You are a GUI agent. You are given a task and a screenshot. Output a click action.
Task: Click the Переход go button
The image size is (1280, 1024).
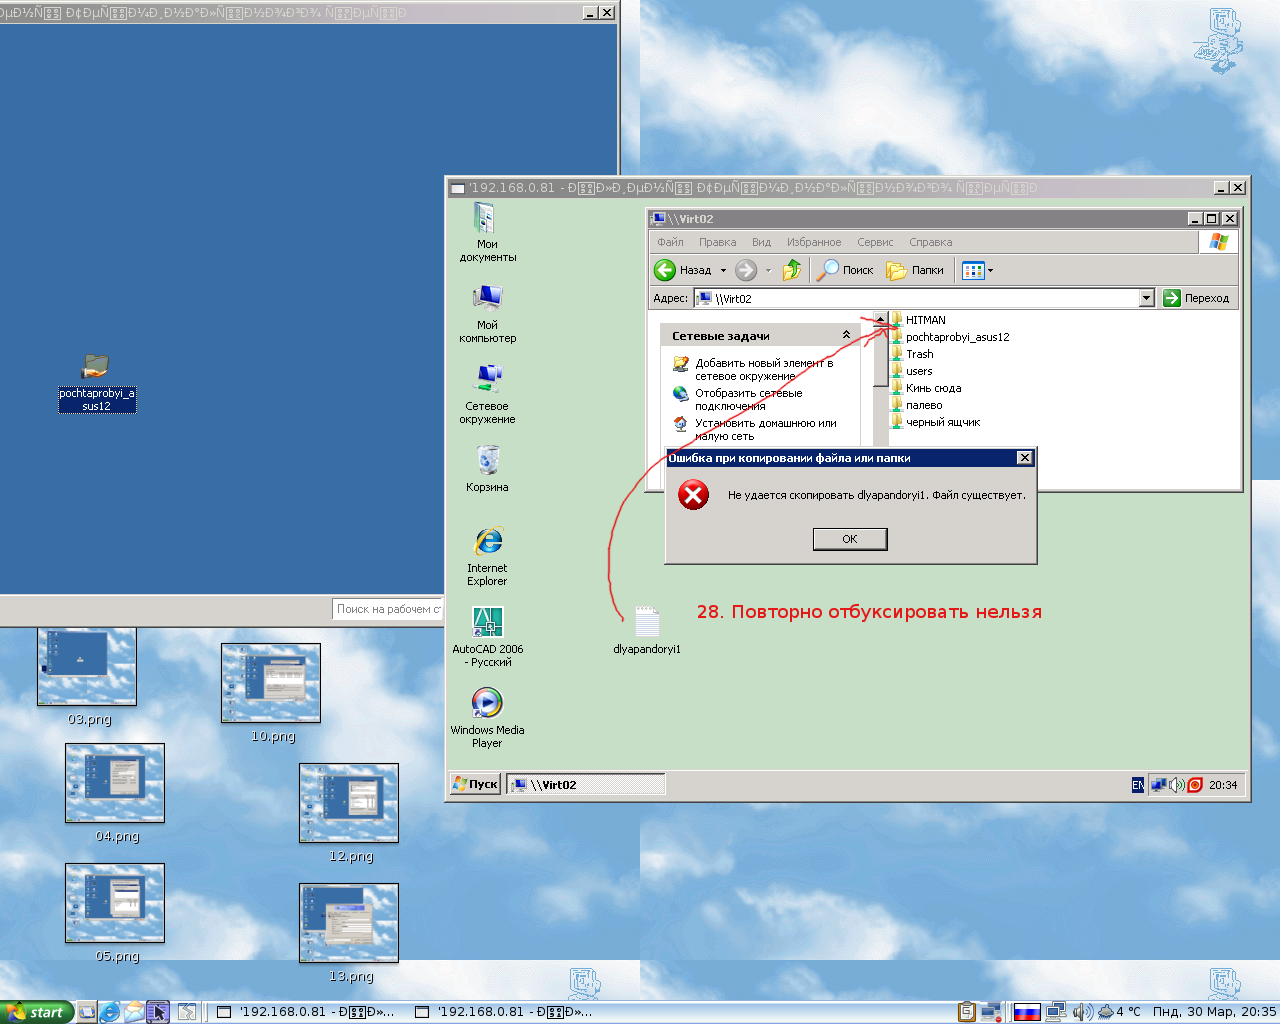point(1196,298)
